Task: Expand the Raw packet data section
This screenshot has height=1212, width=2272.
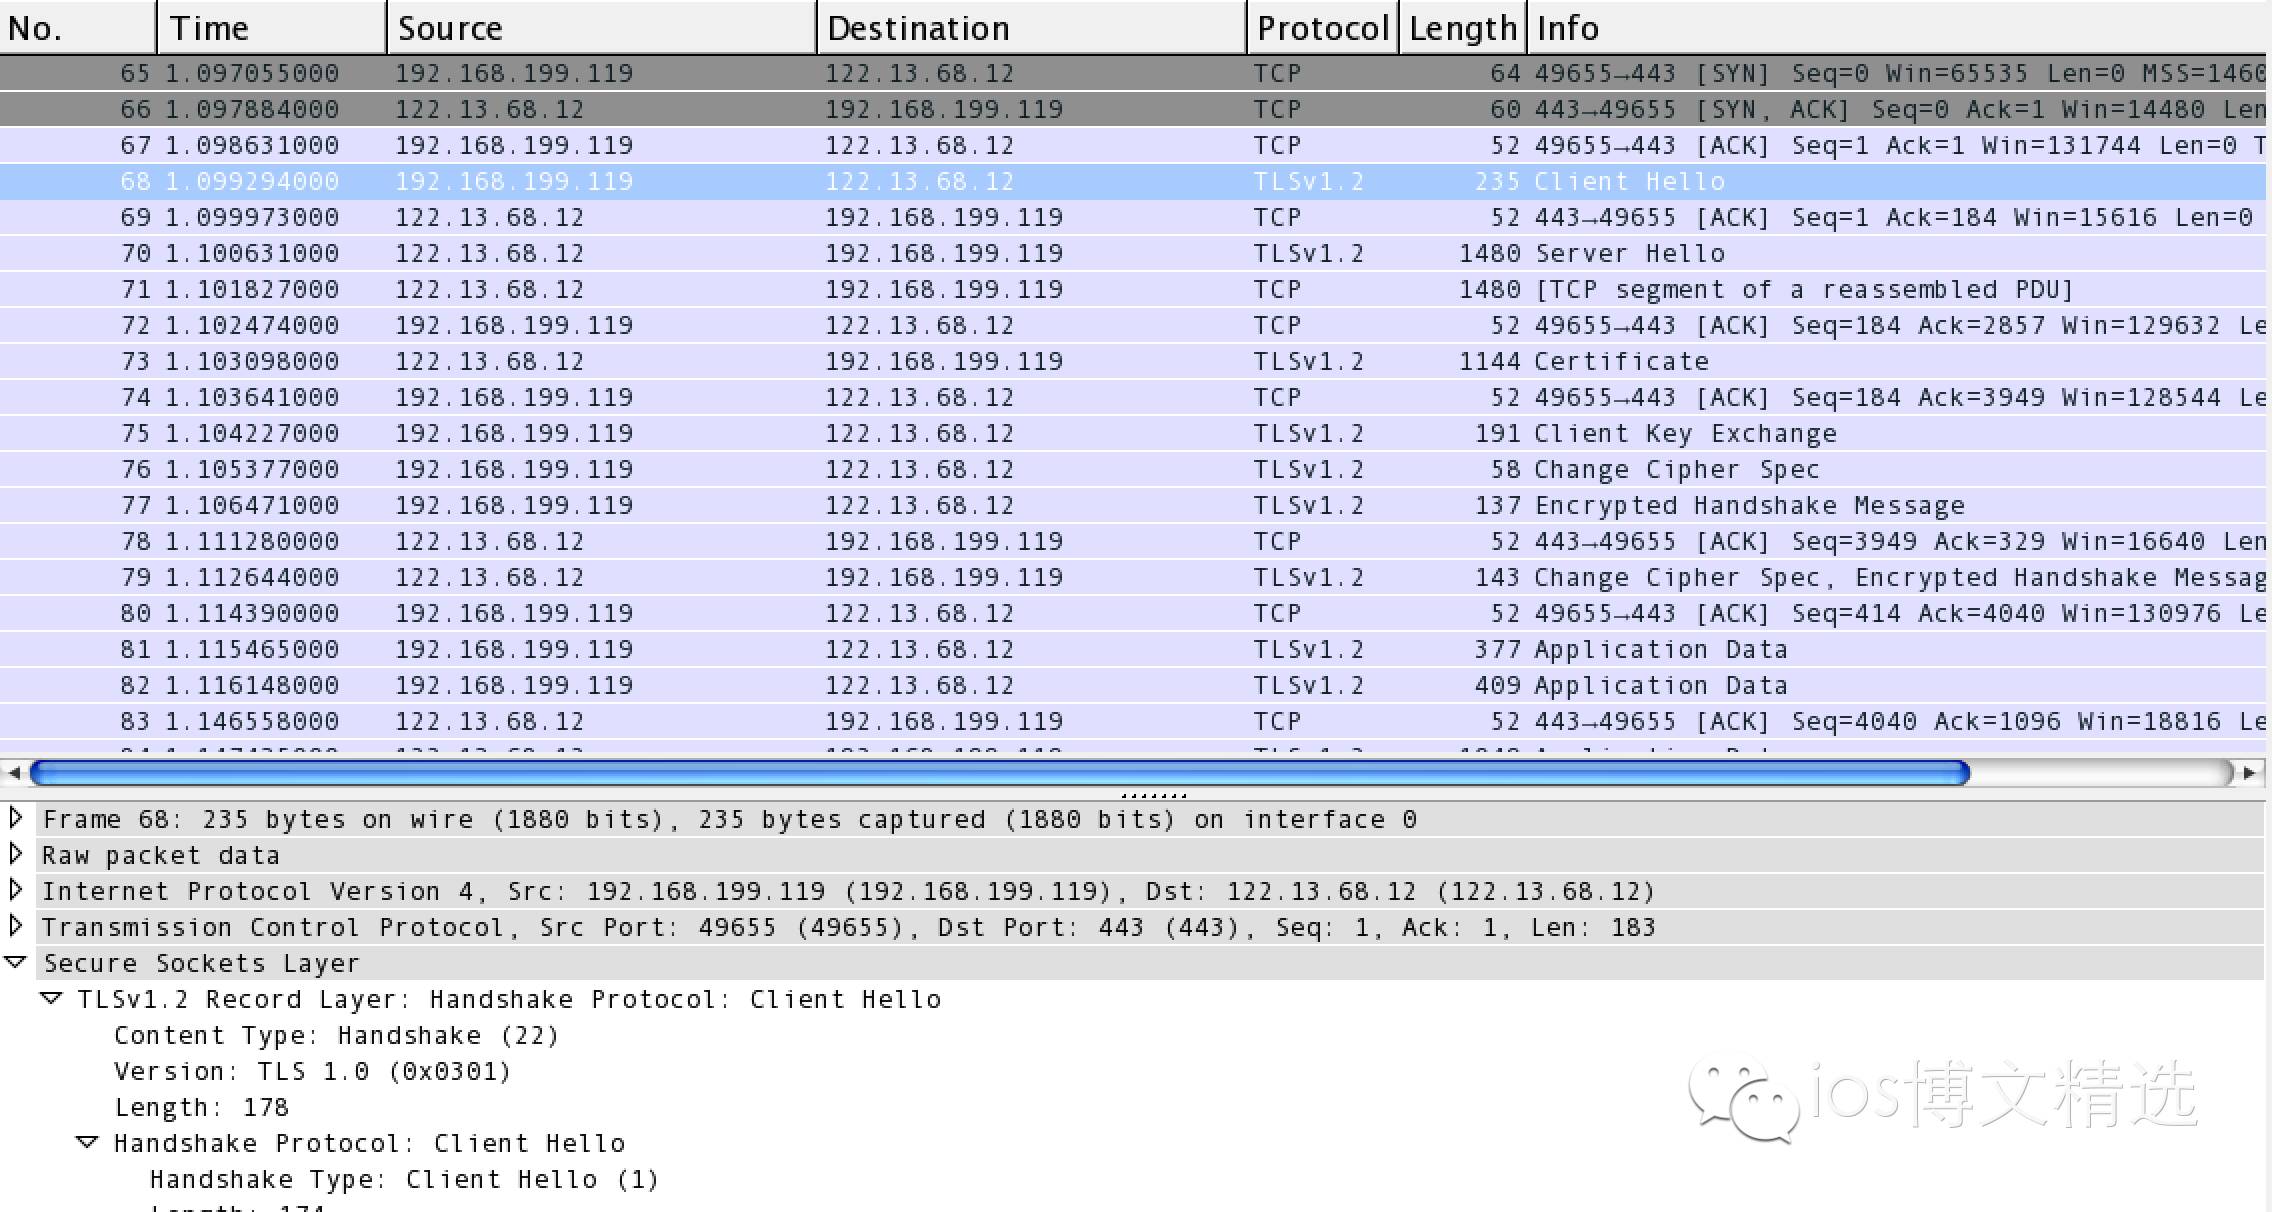Action: tap(16, 854)
